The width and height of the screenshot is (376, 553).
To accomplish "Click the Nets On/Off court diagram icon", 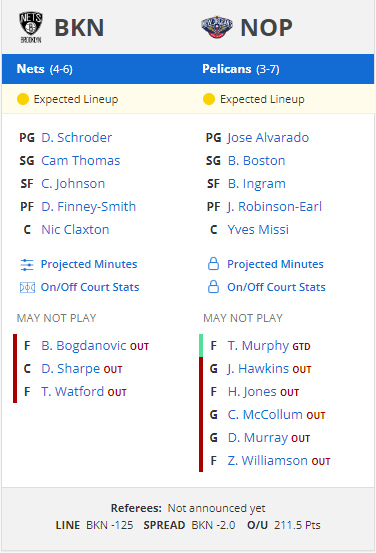I will click(27, 287).
